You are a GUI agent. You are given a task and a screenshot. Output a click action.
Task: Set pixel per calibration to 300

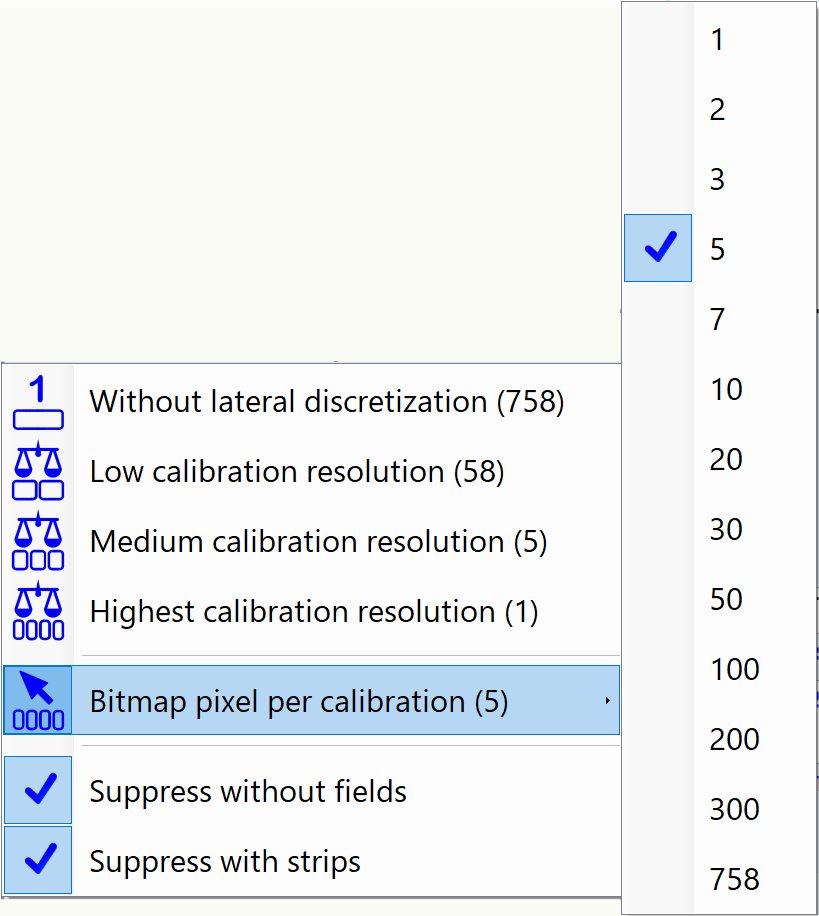click(x=735, y=809)
